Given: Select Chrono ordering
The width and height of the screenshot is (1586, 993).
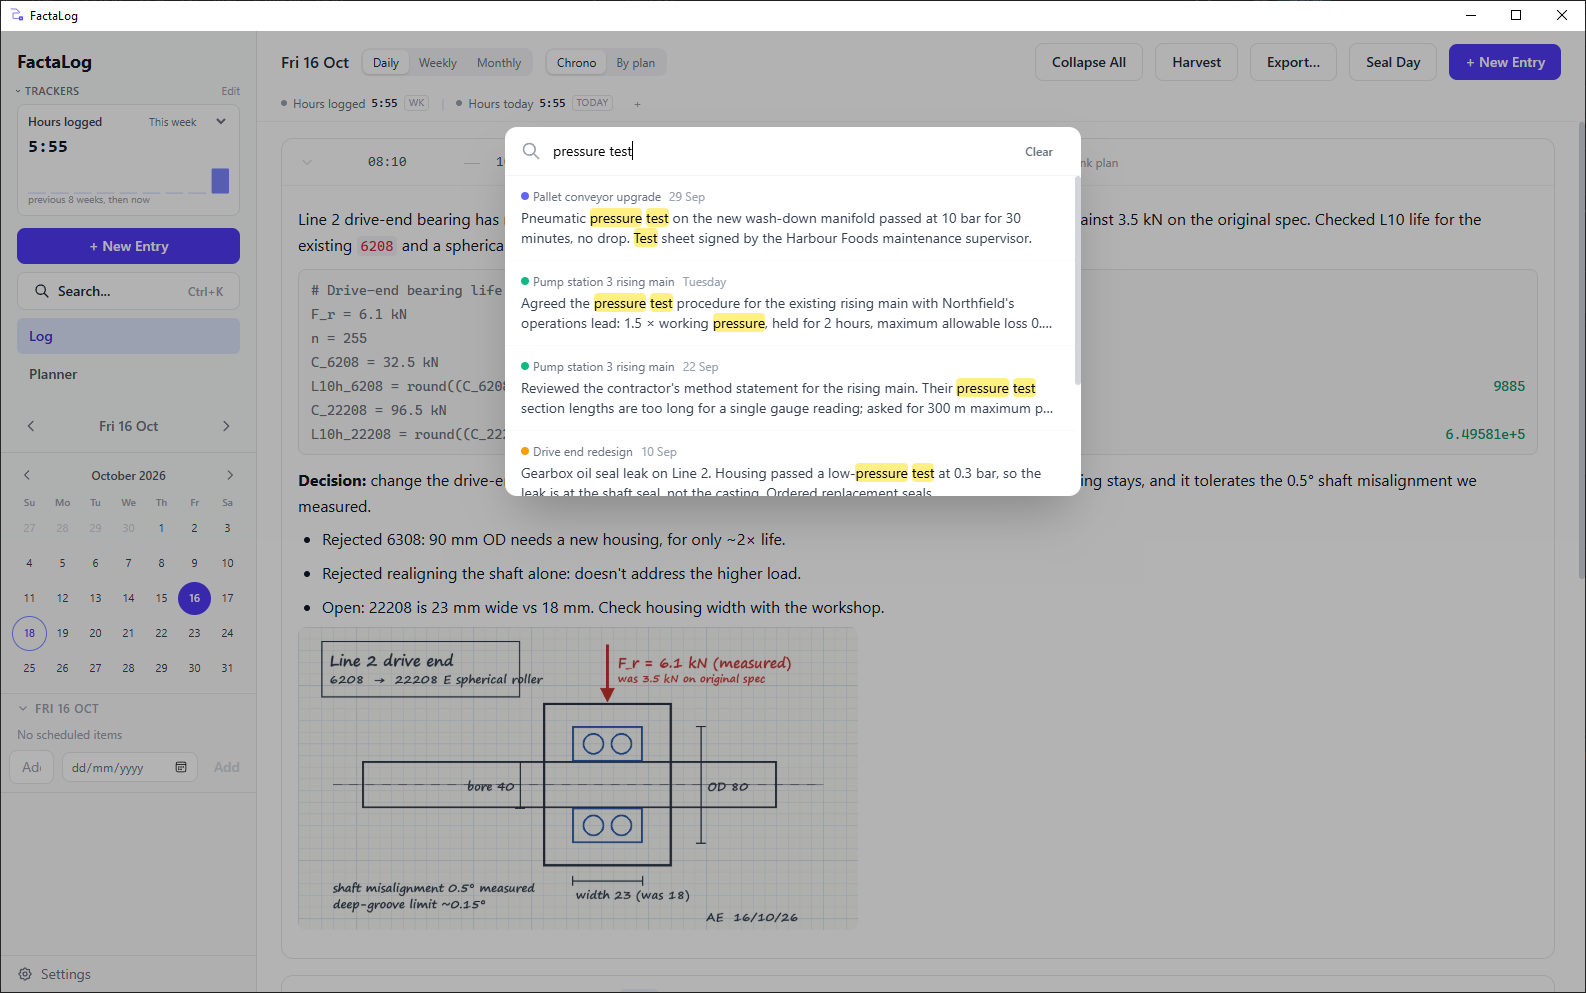Looking at the screenshot, I should [x=576, y=62].
